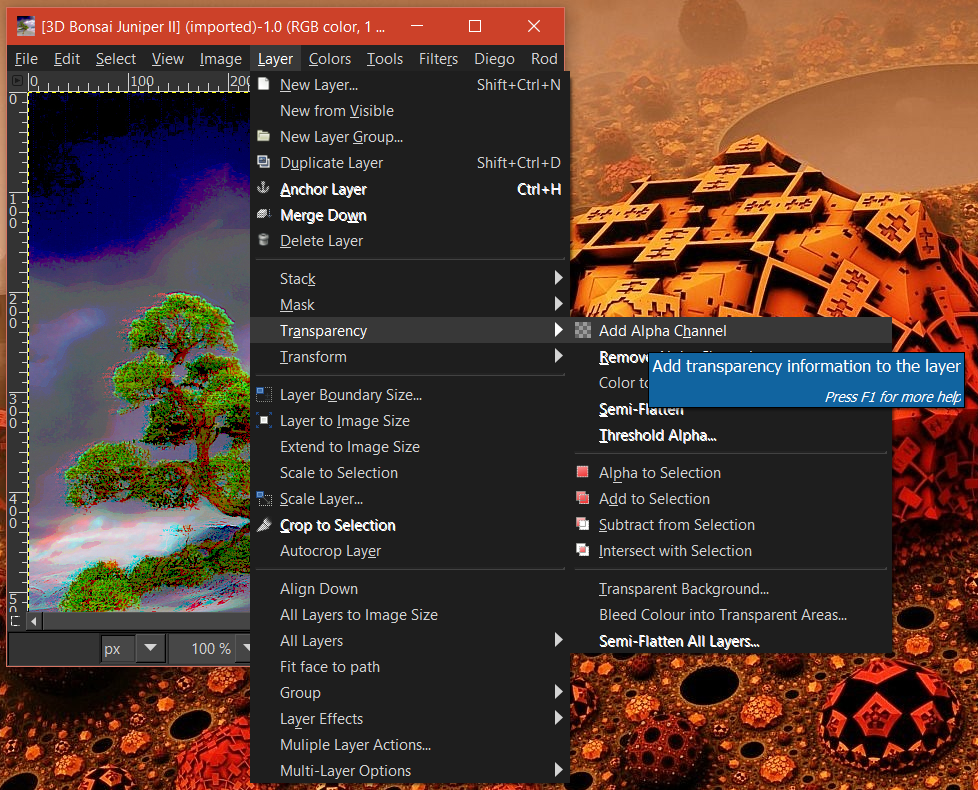Choose Semi-Flatten in Transparency submenu
978x790 pixels.
click(x=641, y=410)
